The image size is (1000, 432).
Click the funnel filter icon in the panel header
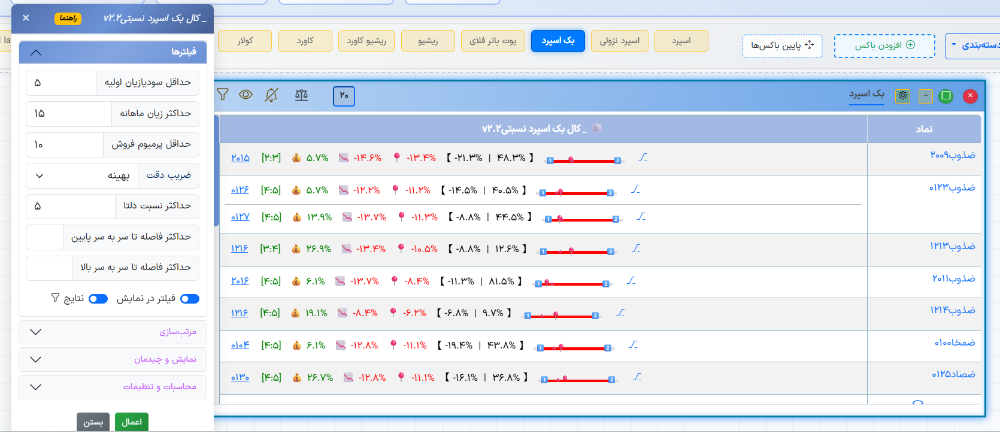tap(222, 95)
